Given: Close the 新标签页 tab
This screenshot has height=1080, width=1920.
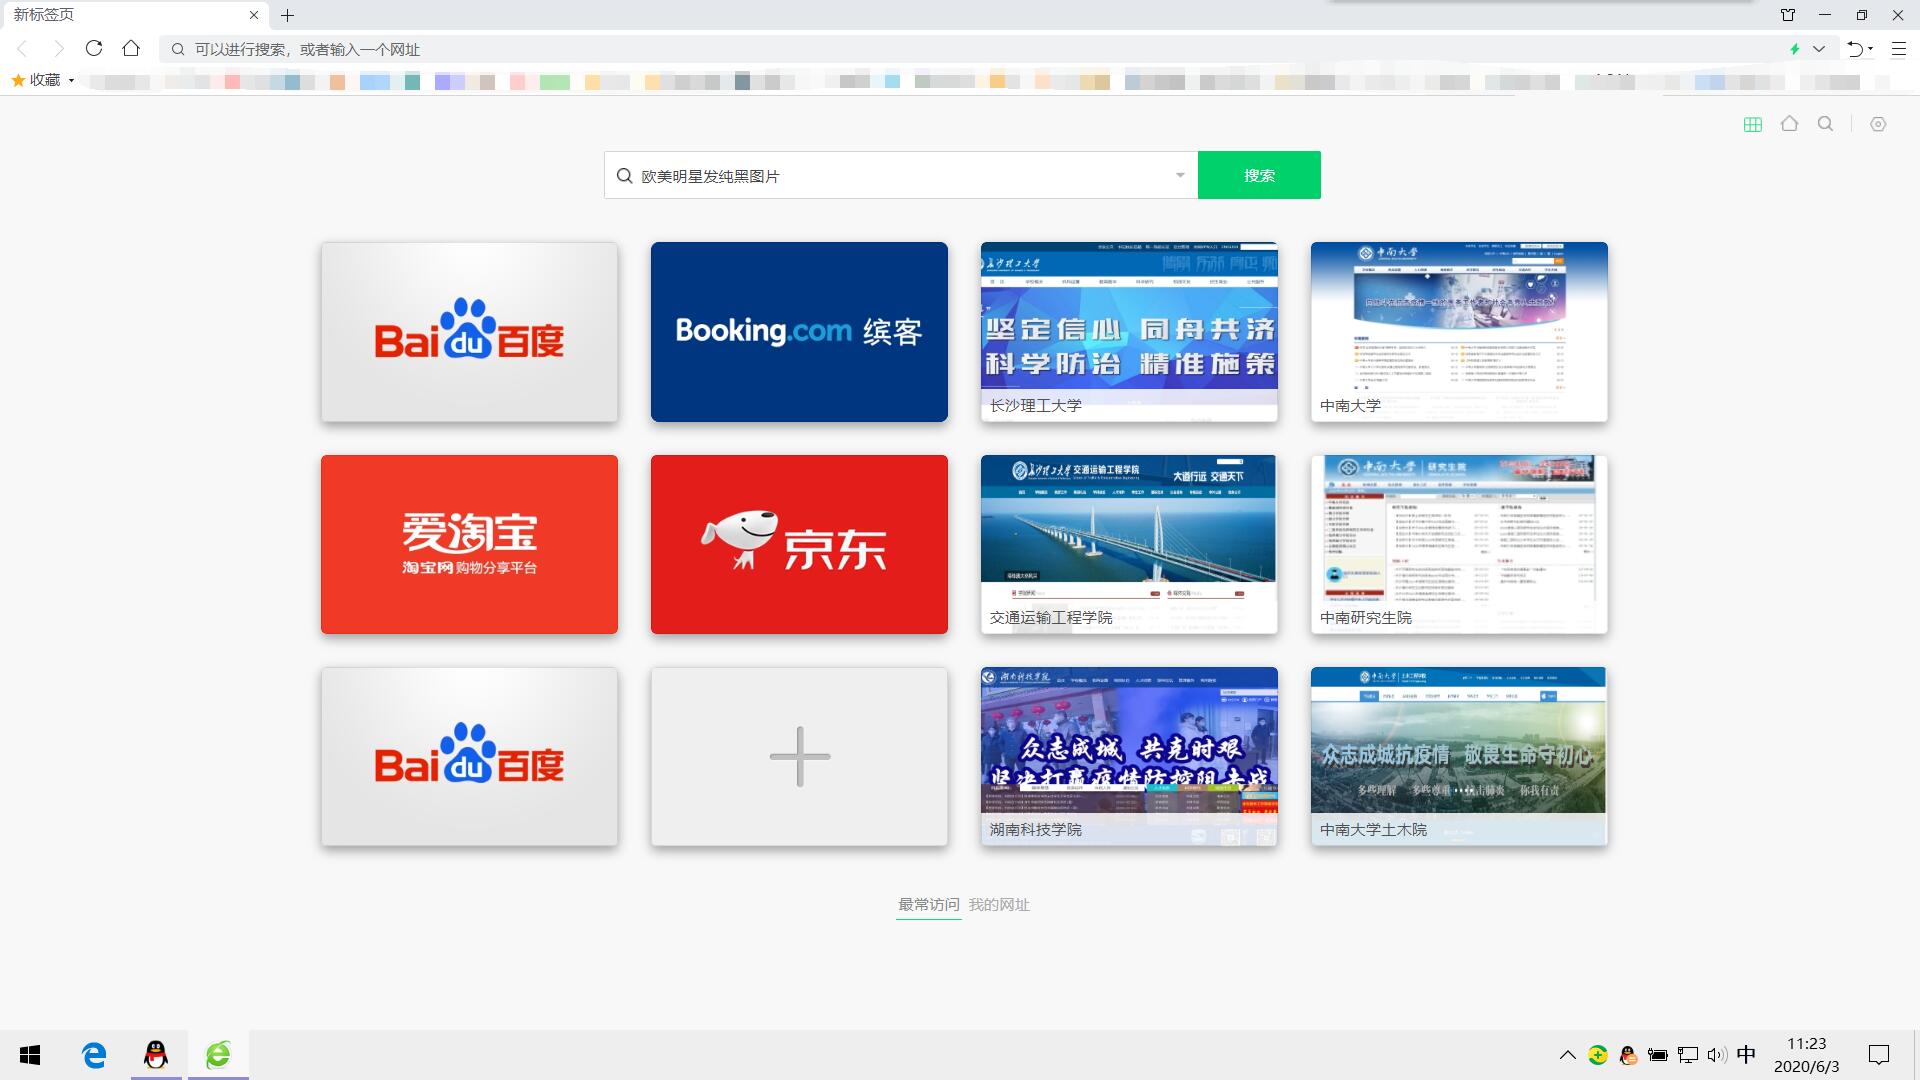Looking at the screenshot, I should 253,15.
